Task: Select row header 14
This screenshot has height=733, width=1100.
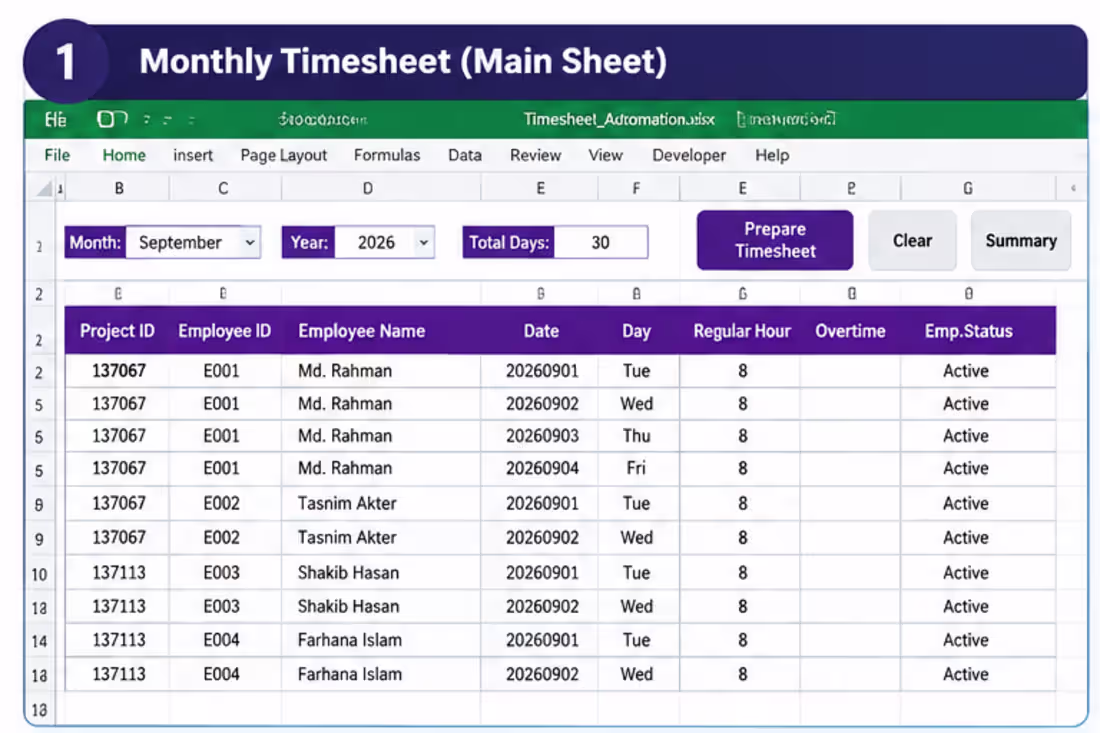Action: click(x=39, y=641)
